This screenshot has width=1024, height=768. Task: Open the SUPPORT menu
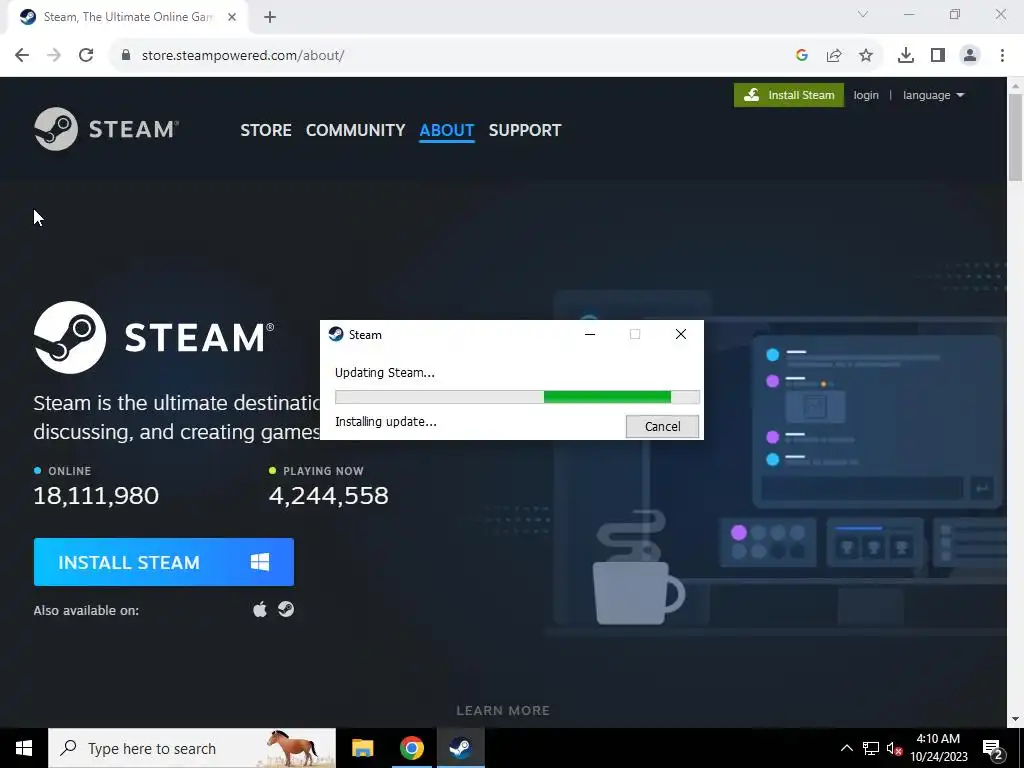(525, 130)
